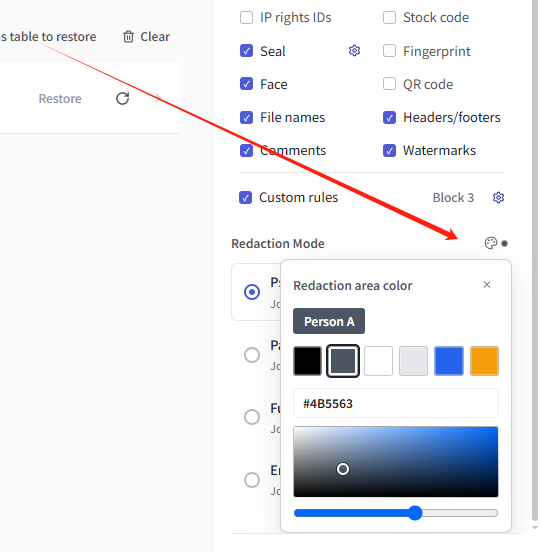This screenshot has height=552, width=540.
Task: Pick the blue color swatch
Action: [449, 361]
